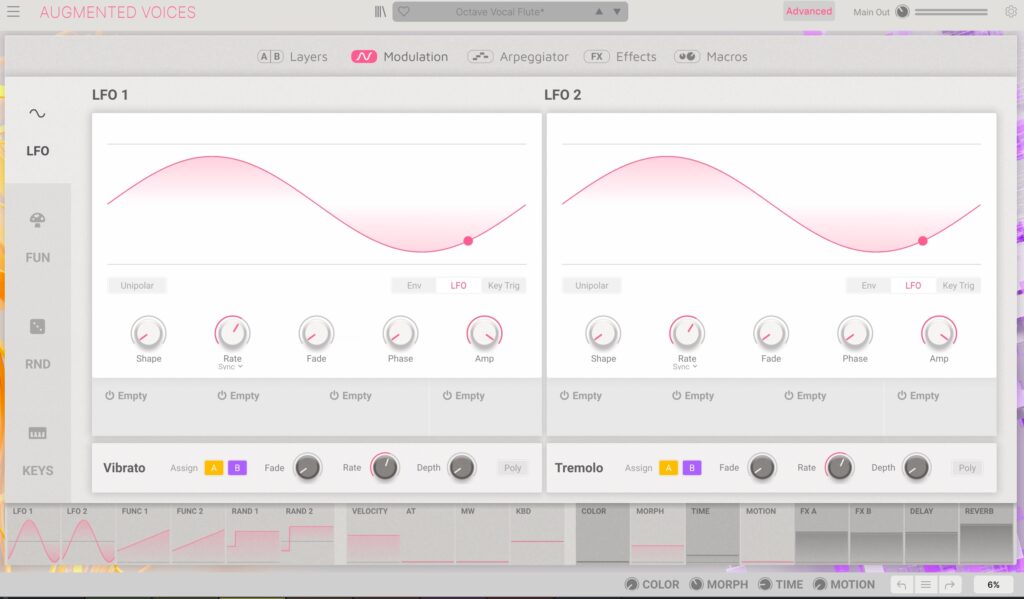Open the hamburger main menu
The height and width of the screenshot is (599, 1024).
pyautogui.click(x=13, y=12)
